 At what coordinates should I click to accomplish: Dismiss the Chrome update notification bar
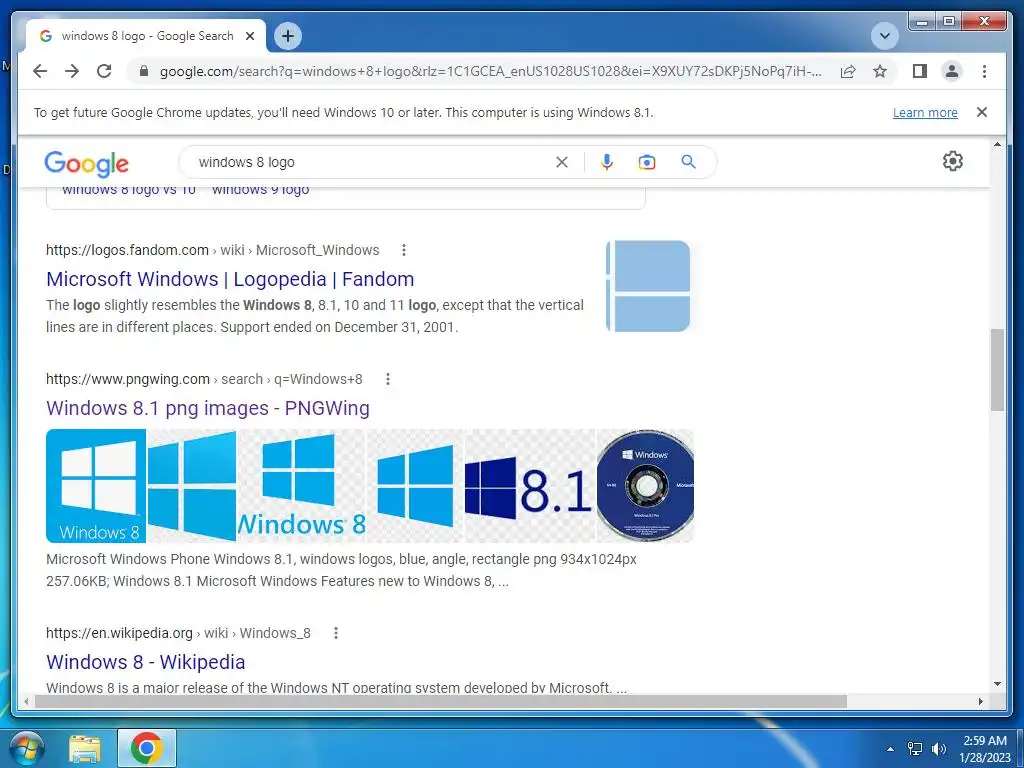click(982, 112)
